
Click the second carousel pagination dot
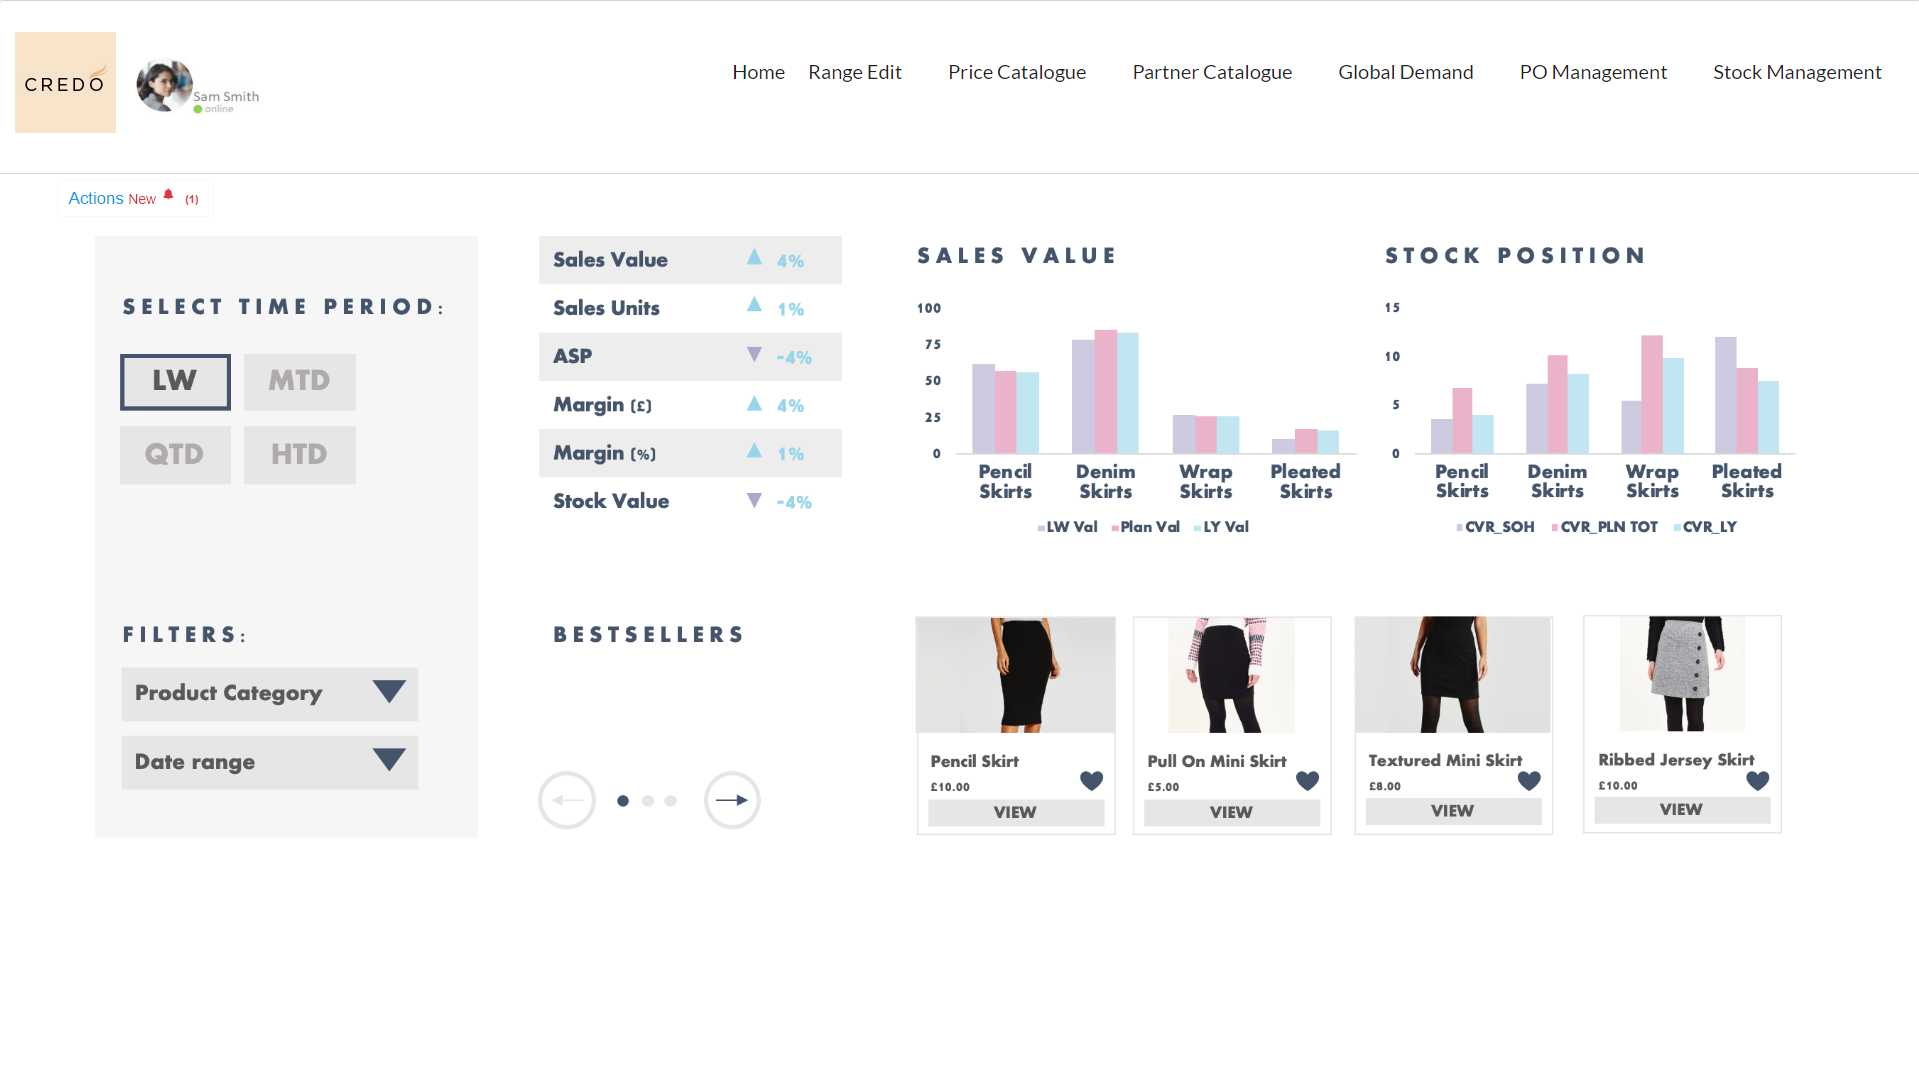click(x=648, y=801)
